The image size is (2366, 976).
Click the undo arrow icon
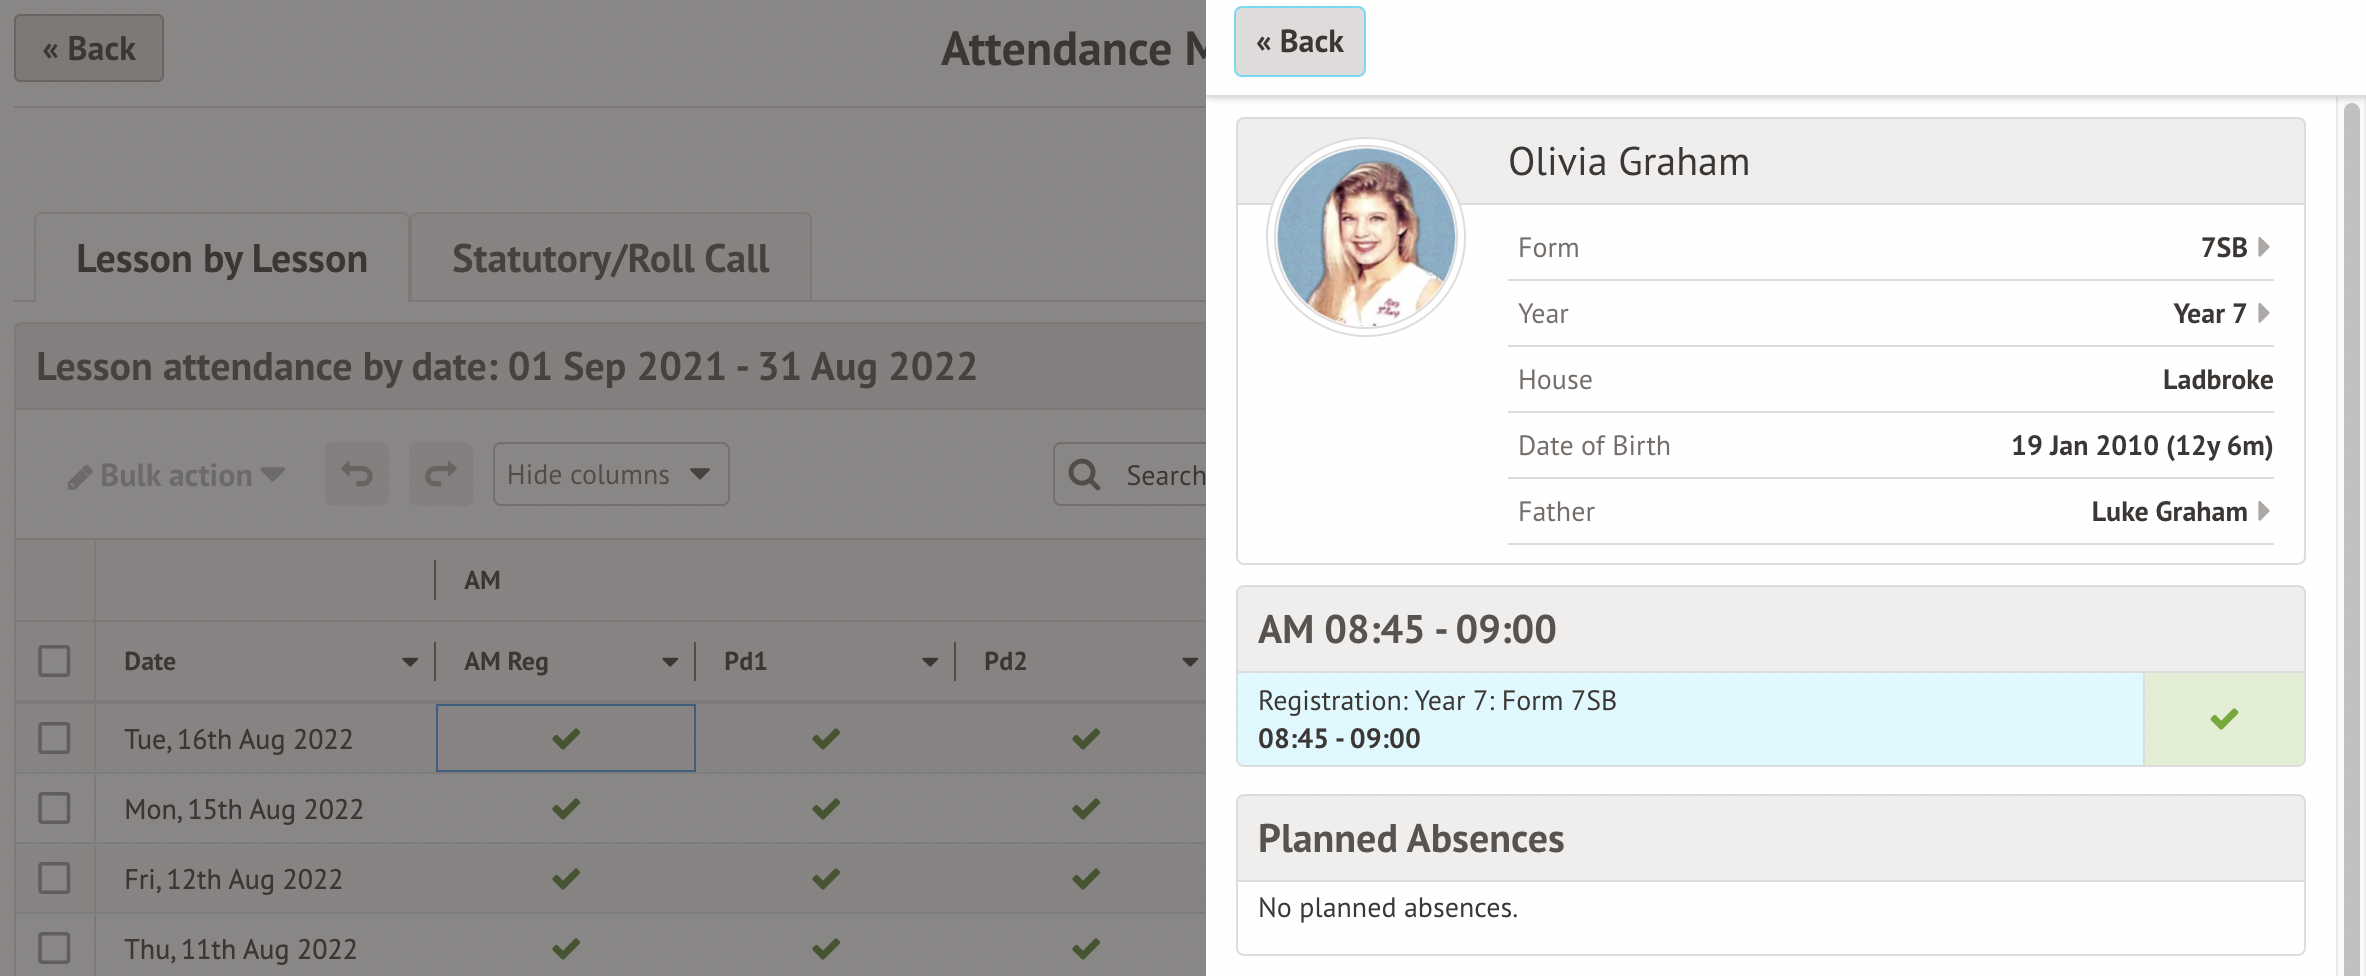(x=357, y=474)
